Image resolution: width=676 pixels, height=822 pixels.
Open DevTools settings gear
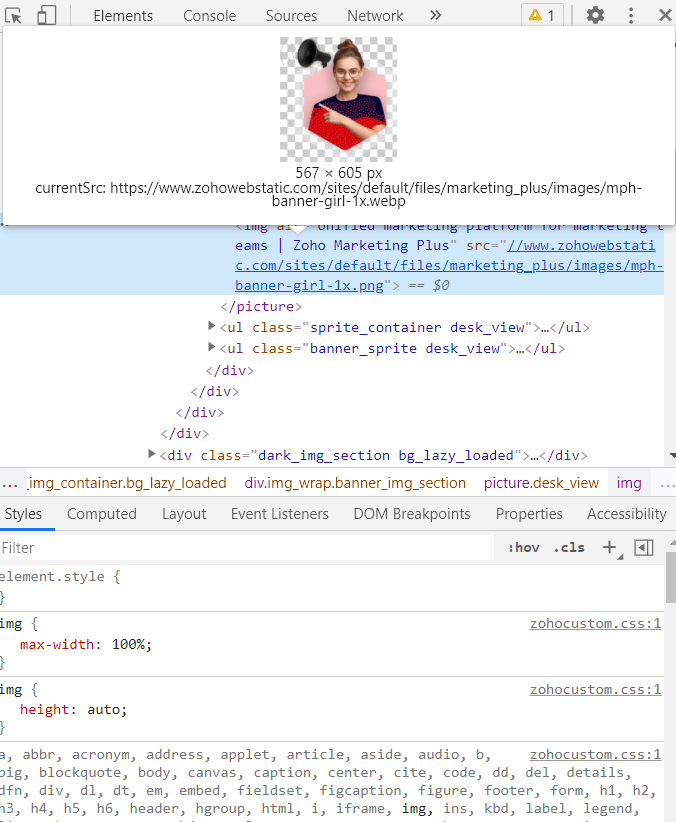(x=595, y=15)
